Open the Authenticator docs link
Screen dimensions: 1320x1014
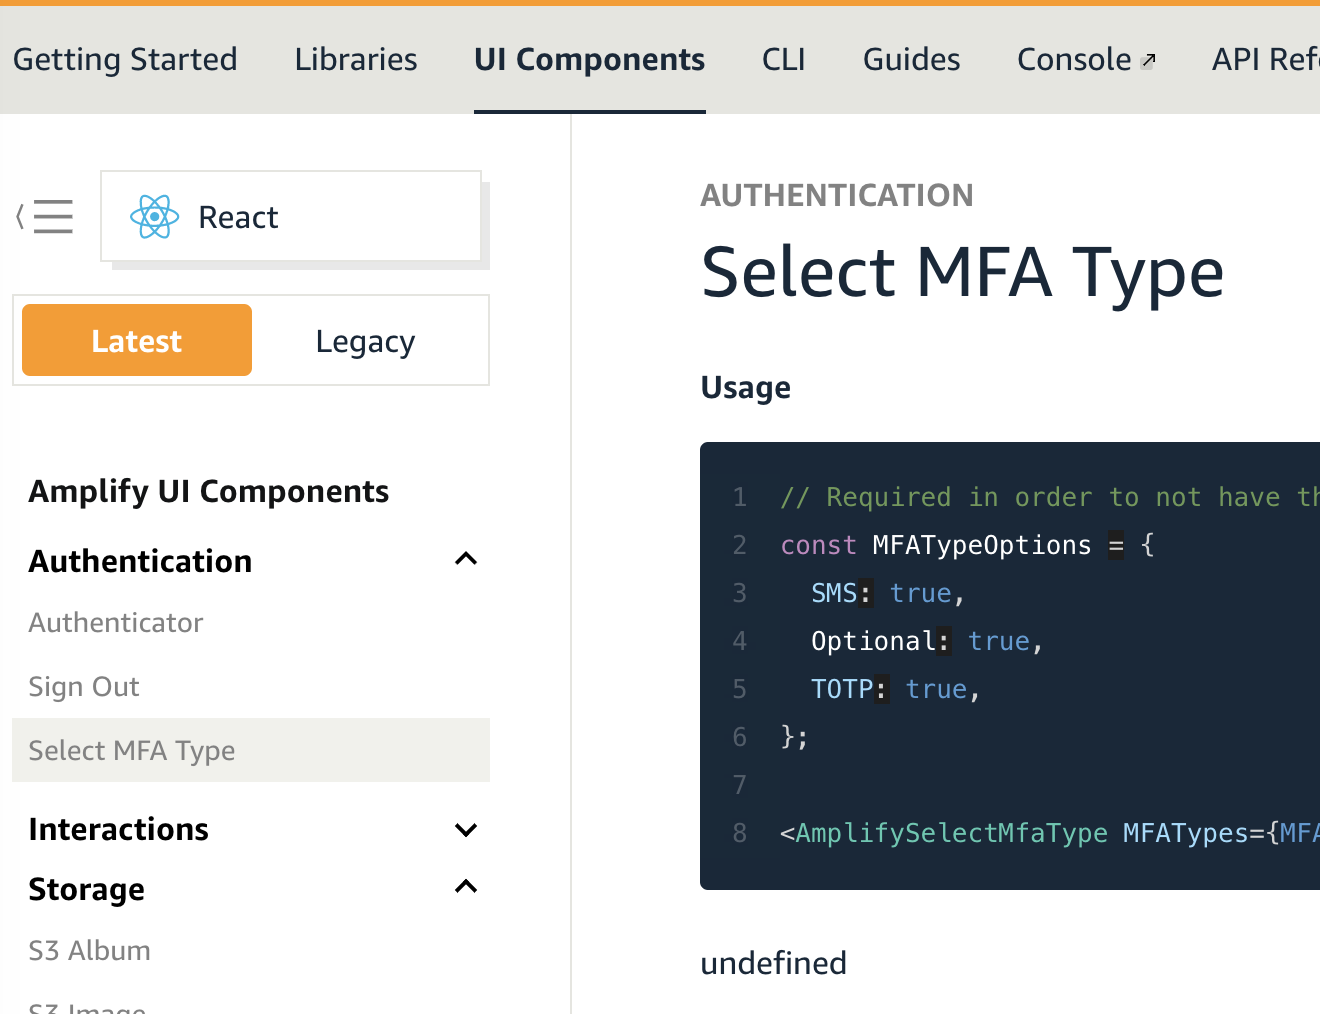coord(116,623)
